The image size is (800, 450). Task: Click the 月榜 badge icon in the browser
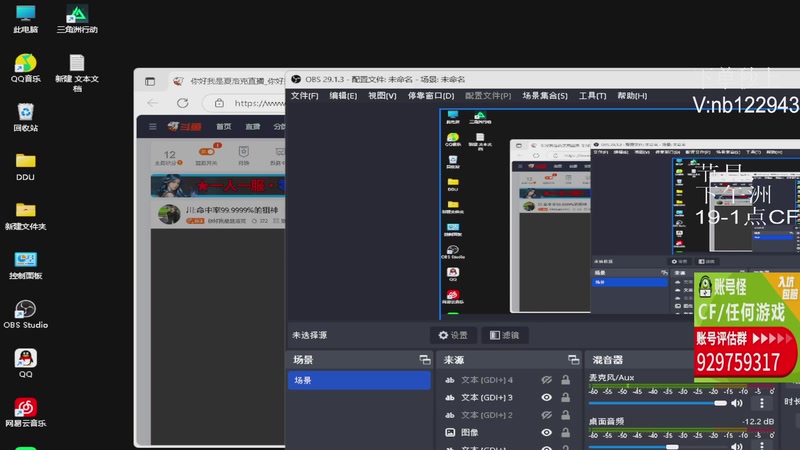click(x=244, y=155)
